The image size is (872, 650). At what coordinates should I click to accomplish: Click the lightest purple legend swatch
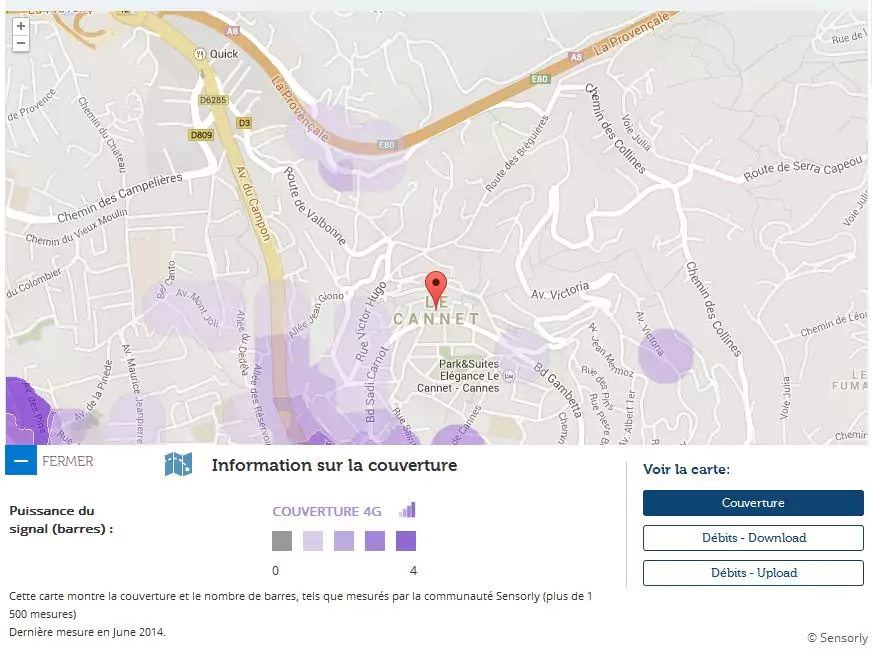313,541
